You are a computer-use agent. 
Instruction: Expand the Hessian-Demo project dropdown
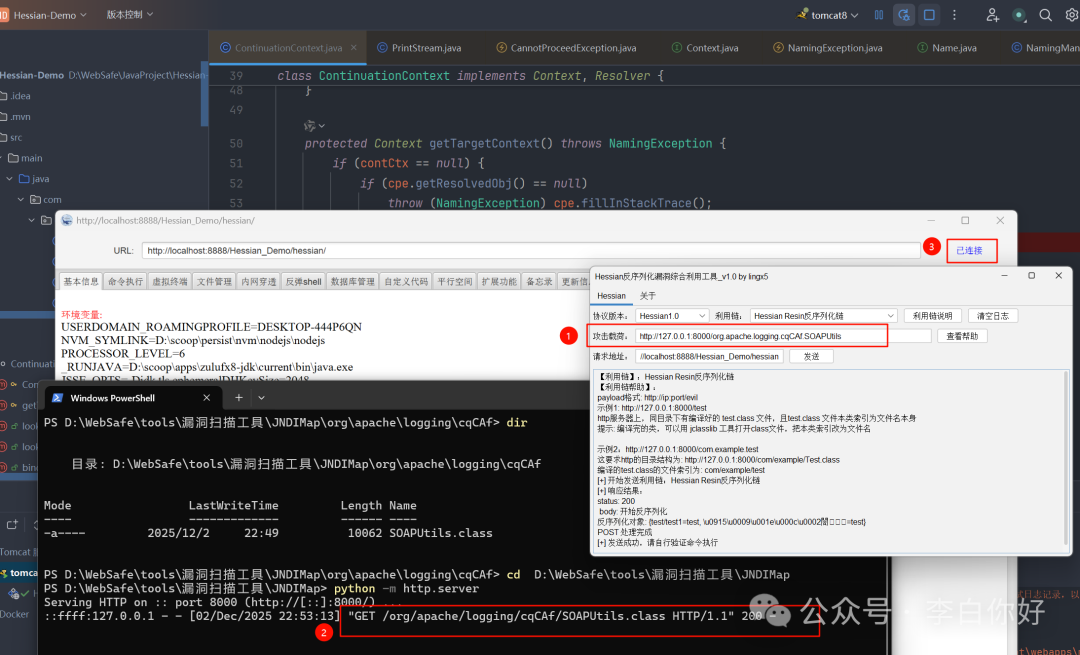coord(50,14)
